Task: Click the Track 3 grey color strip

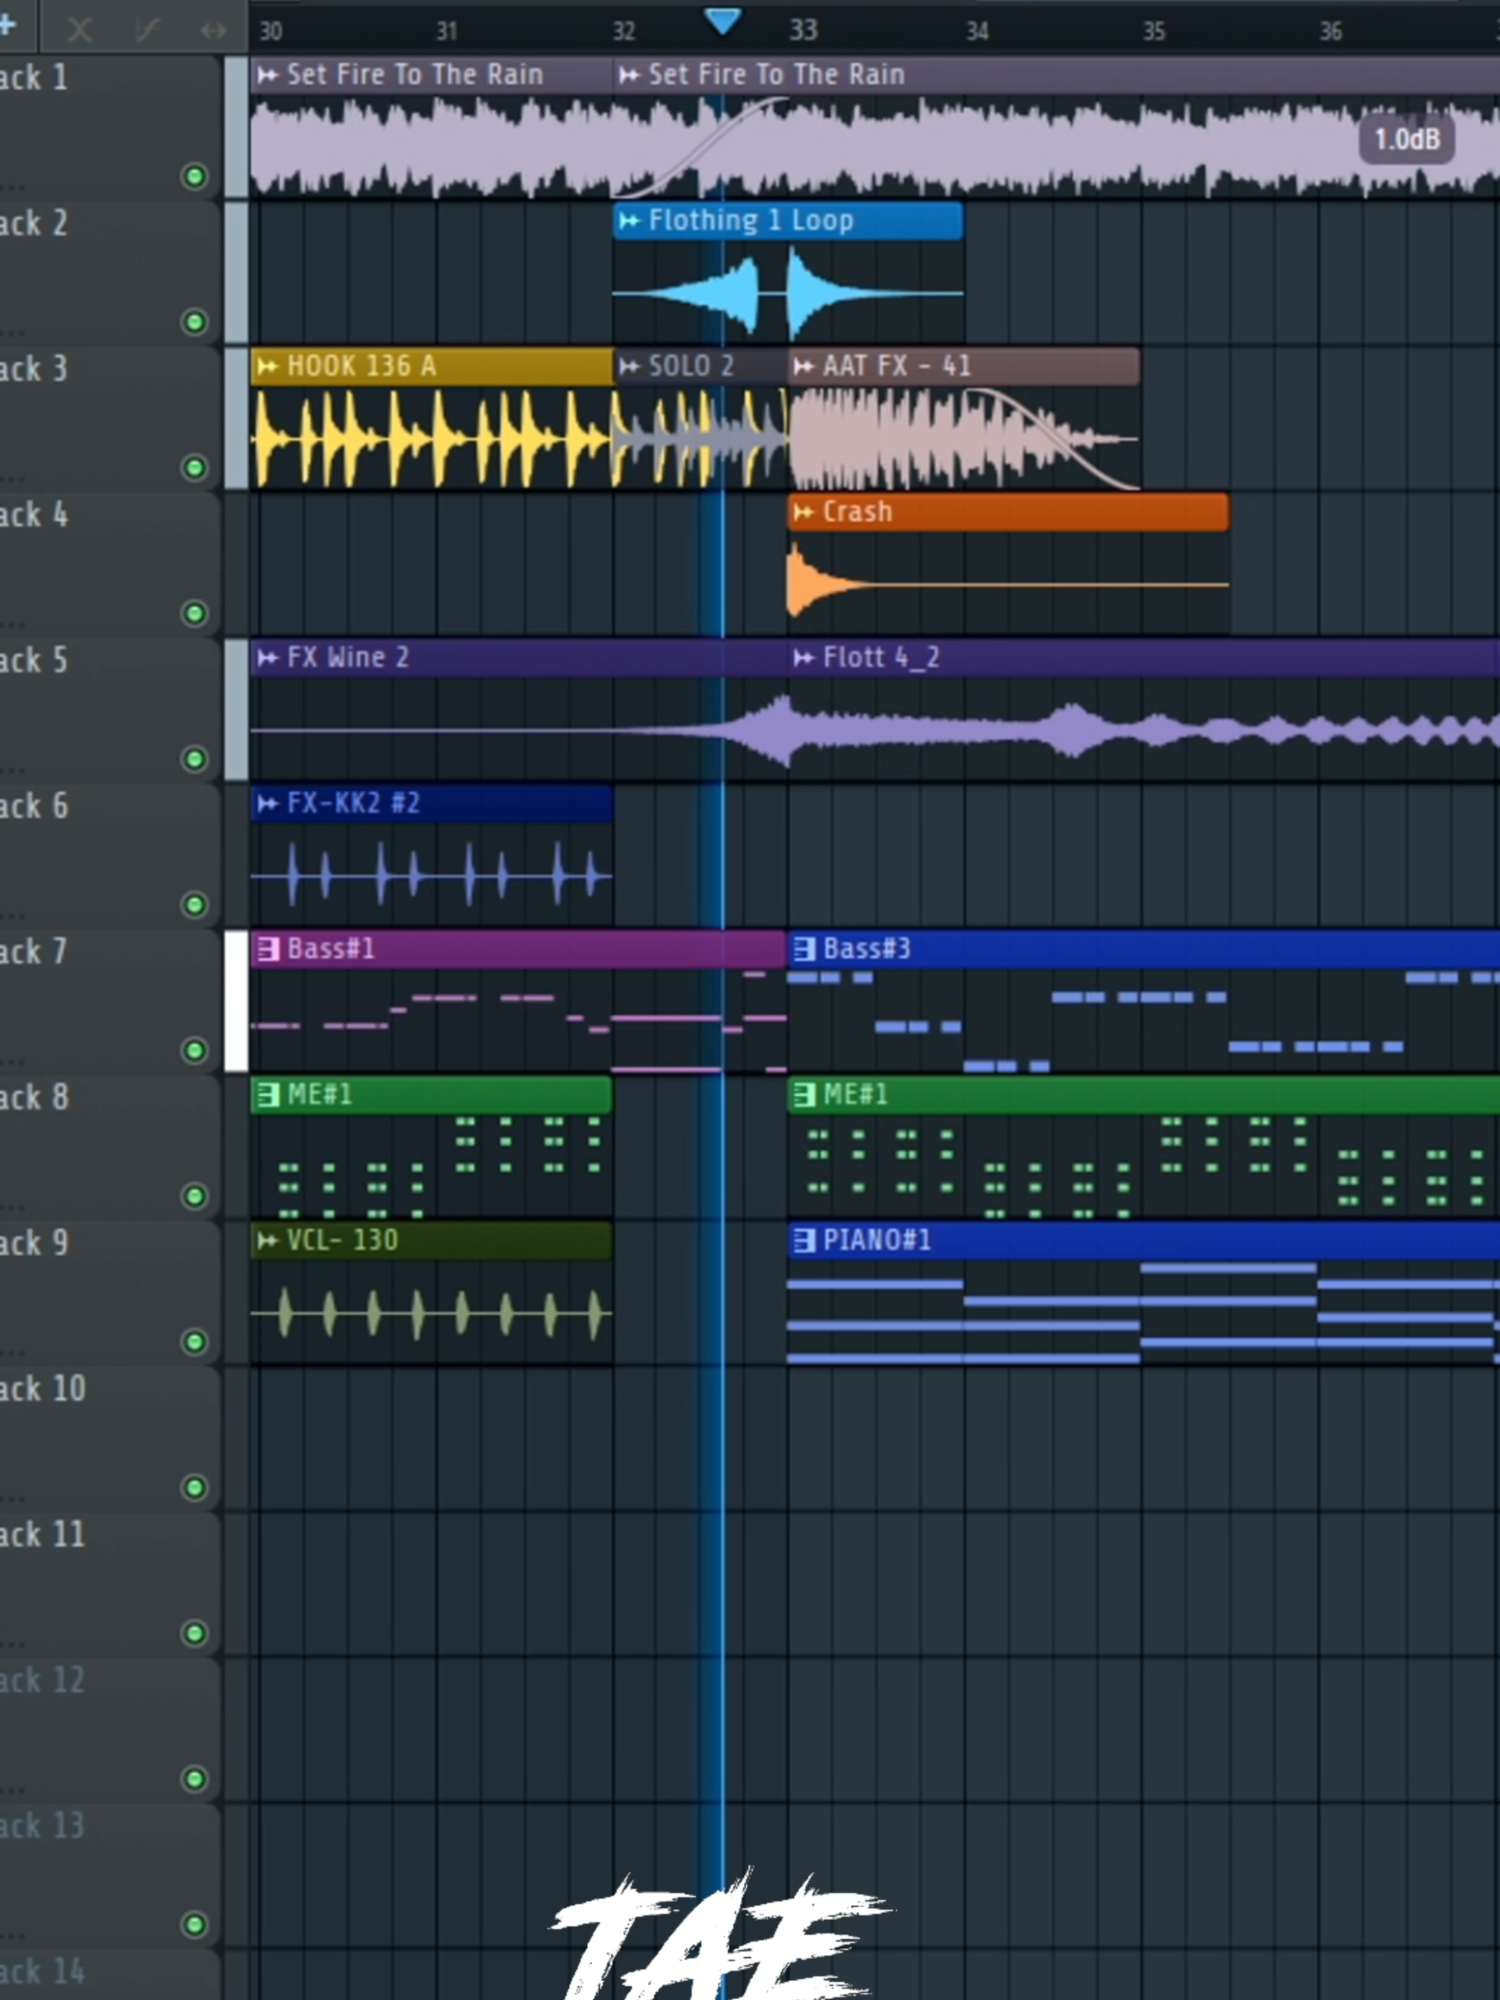Action: tap(236, 419)
